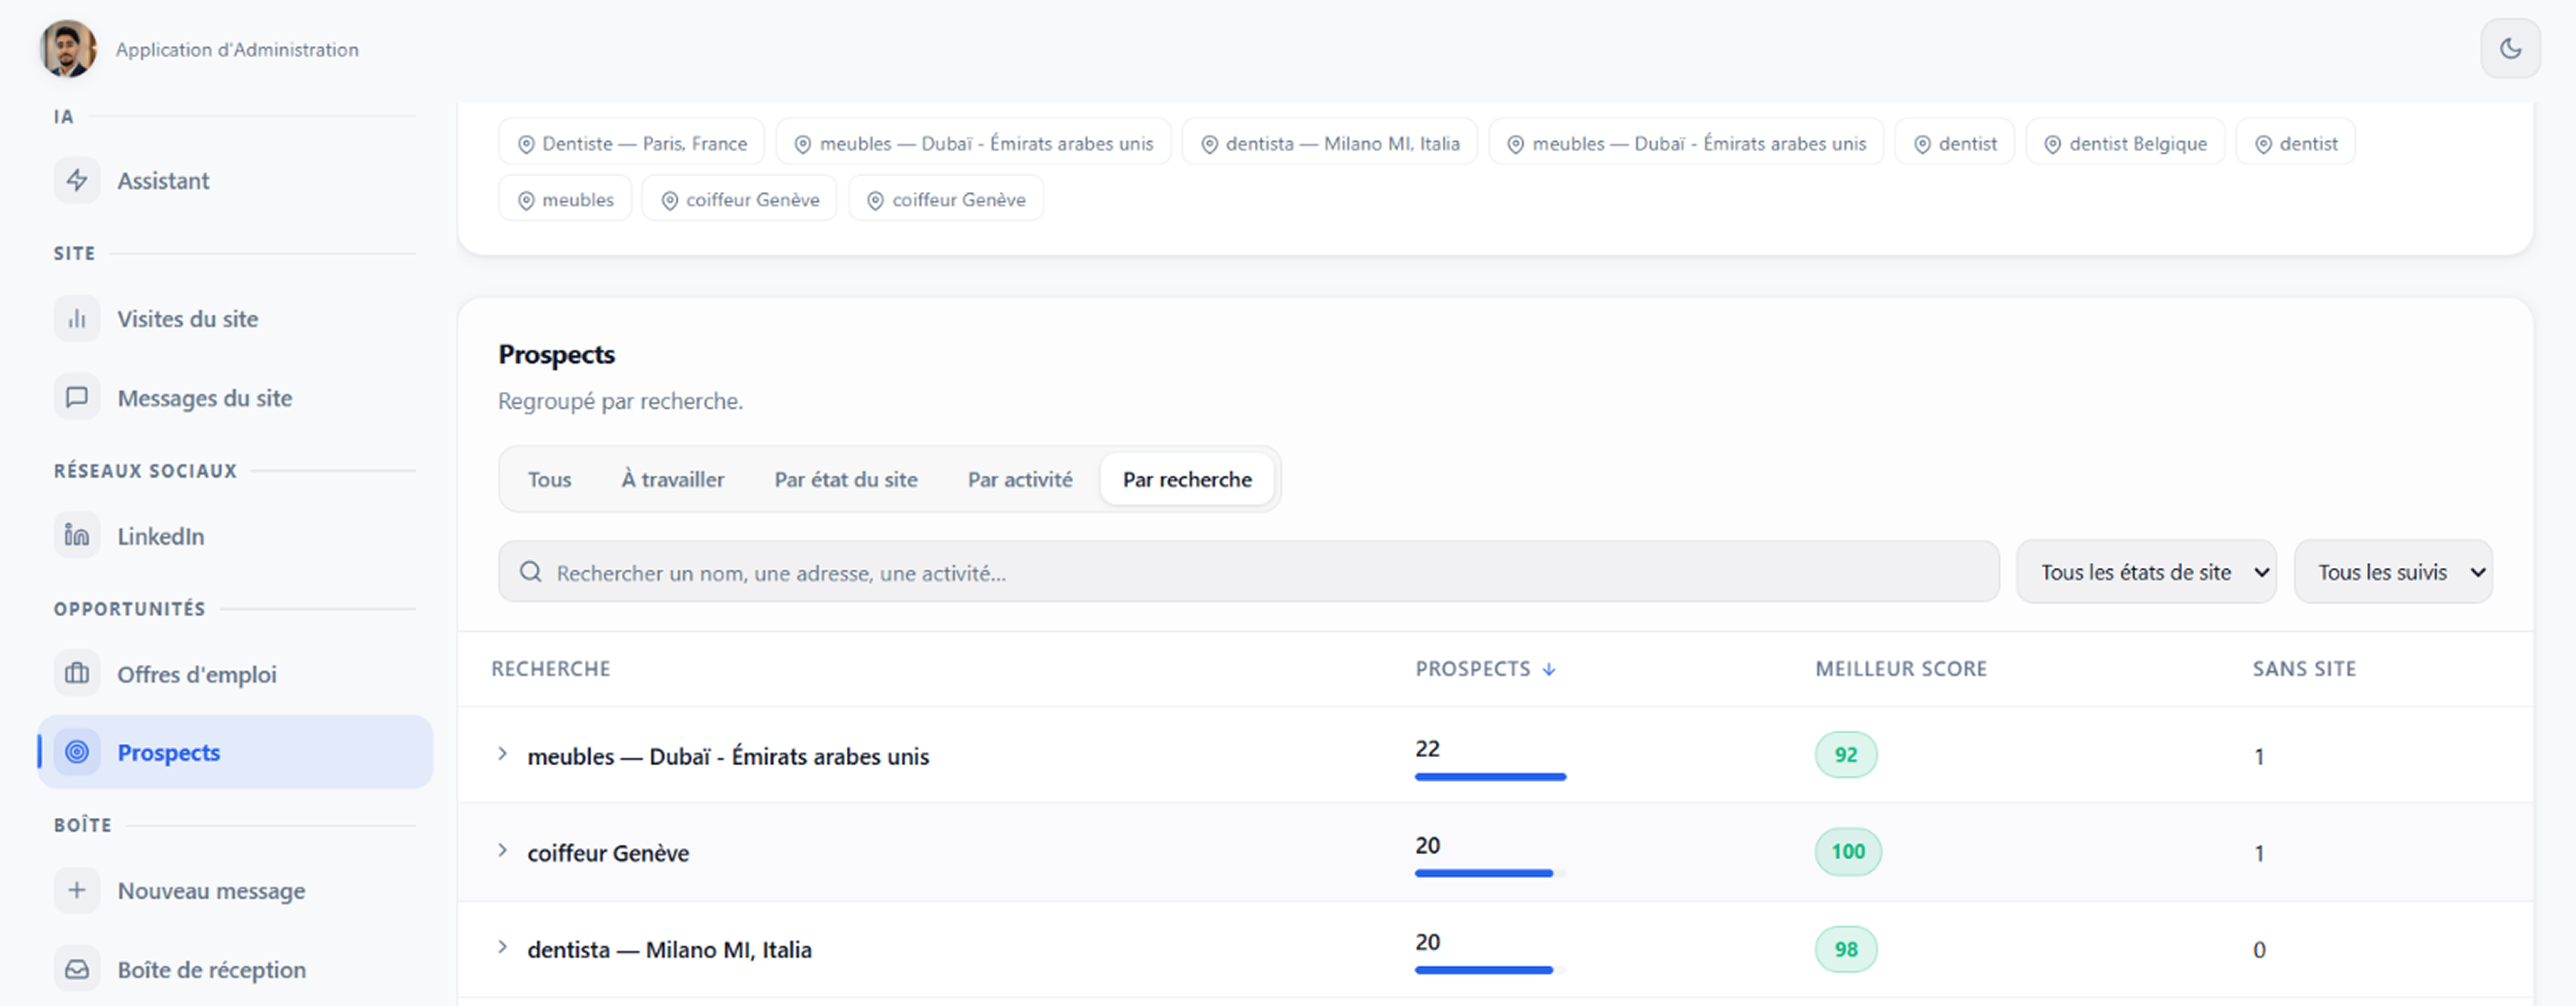
Task: Click the Boîte de réception inbox icon
Action: click(77, 969)
